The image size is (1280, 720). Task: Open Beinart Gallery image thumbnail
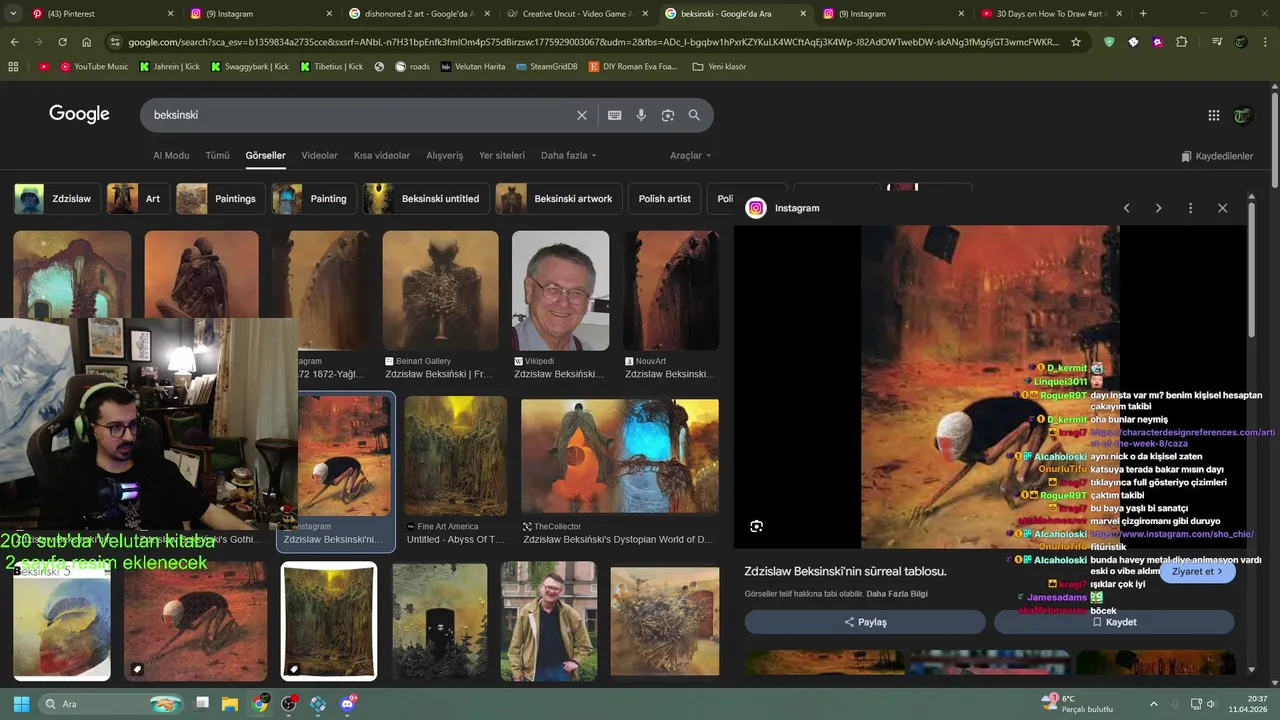440,291
